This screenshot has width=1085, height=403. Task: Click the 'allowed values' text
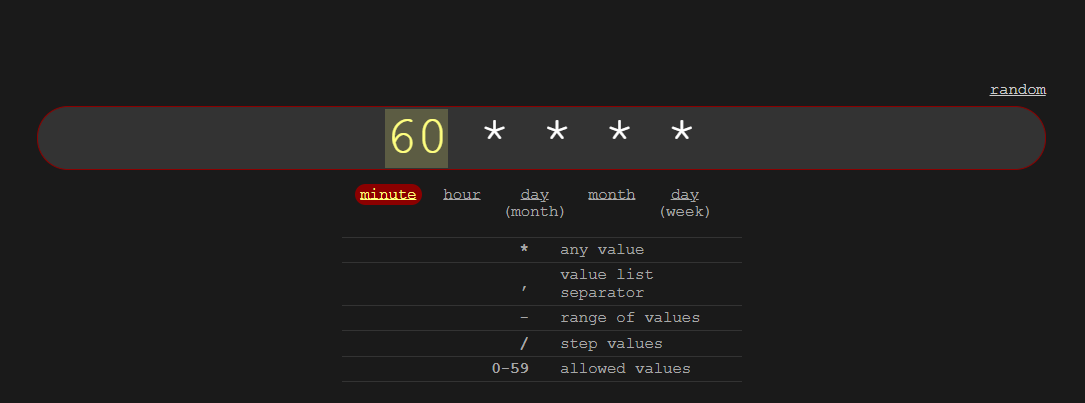coord(625,368)
